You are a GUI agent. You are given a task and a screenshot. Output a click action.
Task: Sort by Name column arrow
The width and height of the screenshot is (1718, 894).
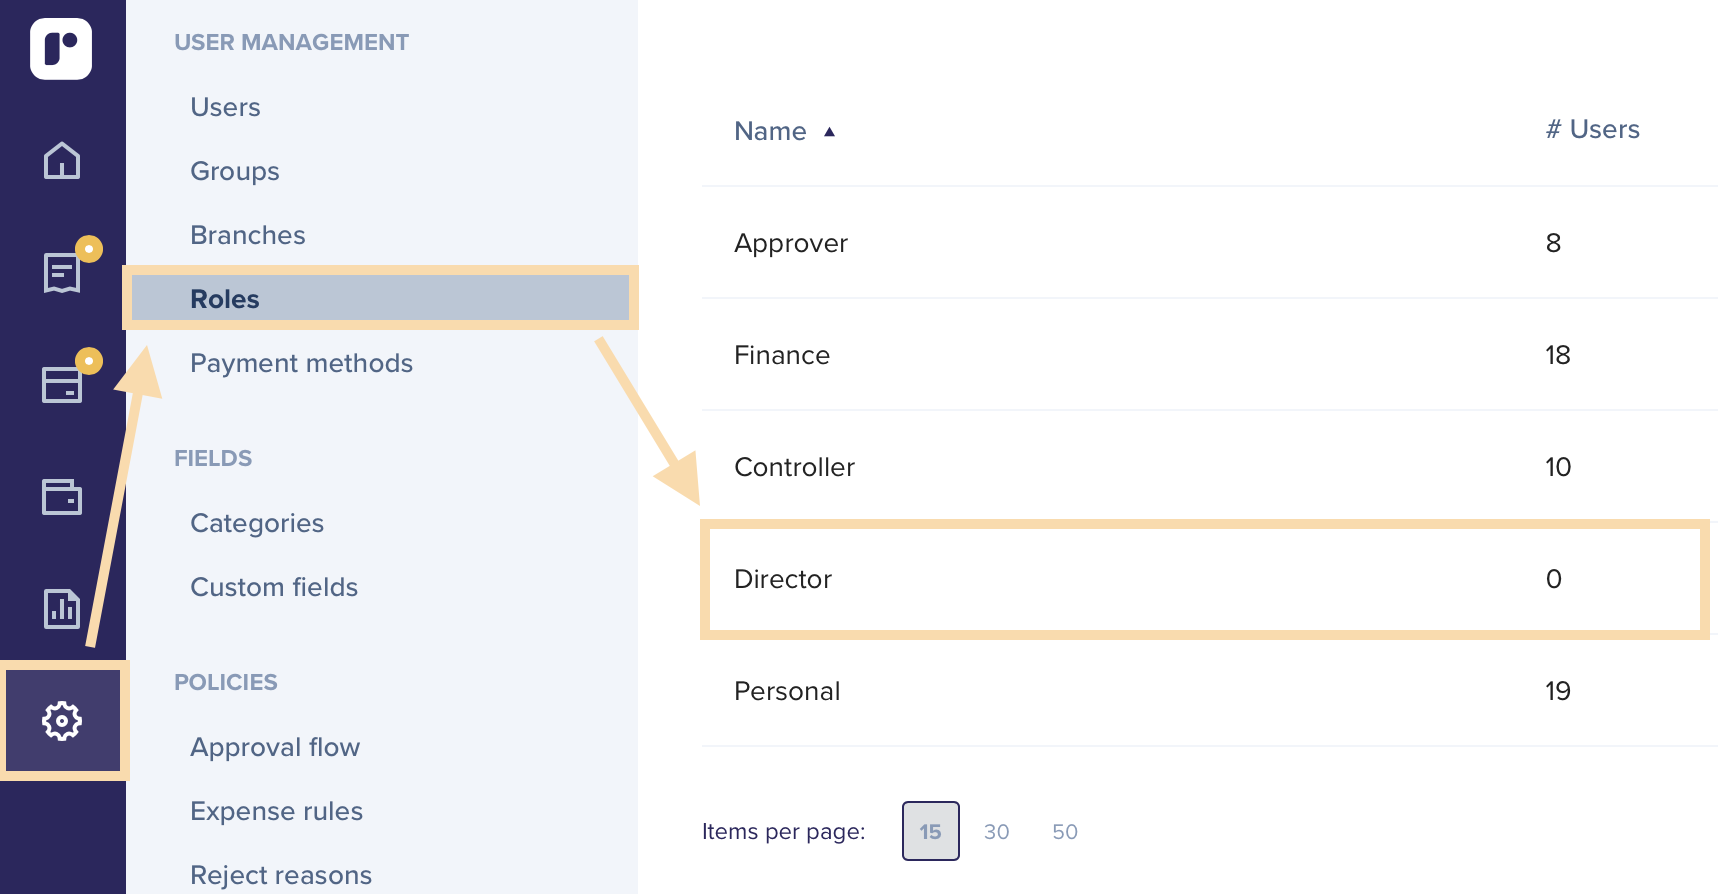pyautogui.click(x=829, y=131)
